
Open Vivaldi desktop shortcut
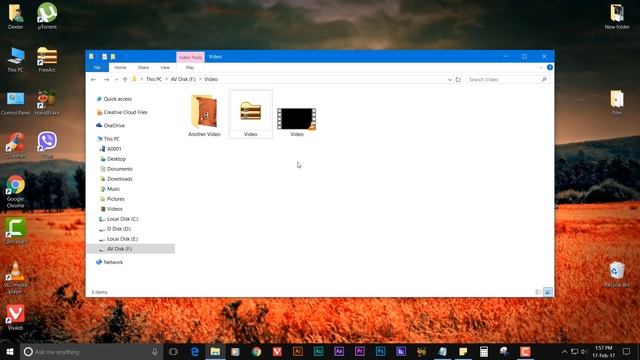point(16,317)
